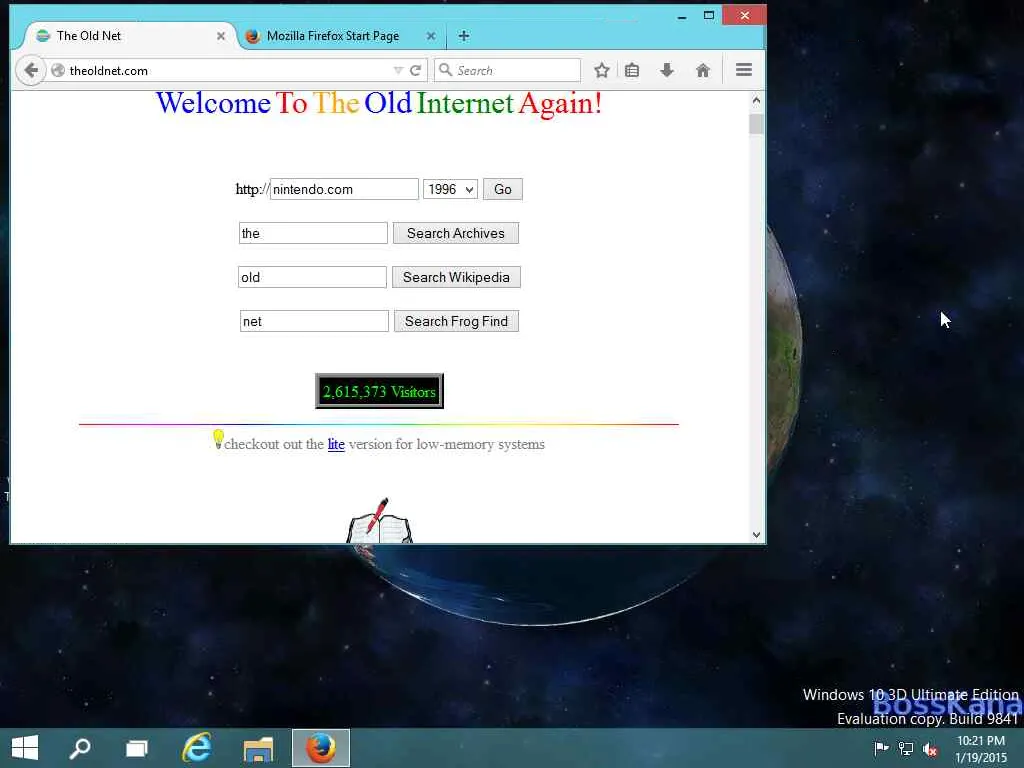
Task: Open File Explorer from taskbar
Action: click(x=258, y=749)
